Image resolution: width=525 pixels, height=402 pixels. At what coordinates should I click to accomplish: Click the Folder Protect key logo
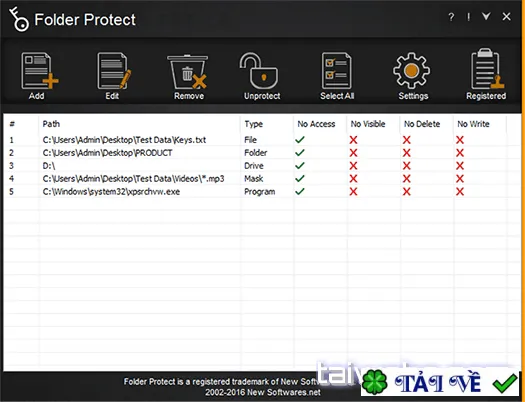click(19, 19)
